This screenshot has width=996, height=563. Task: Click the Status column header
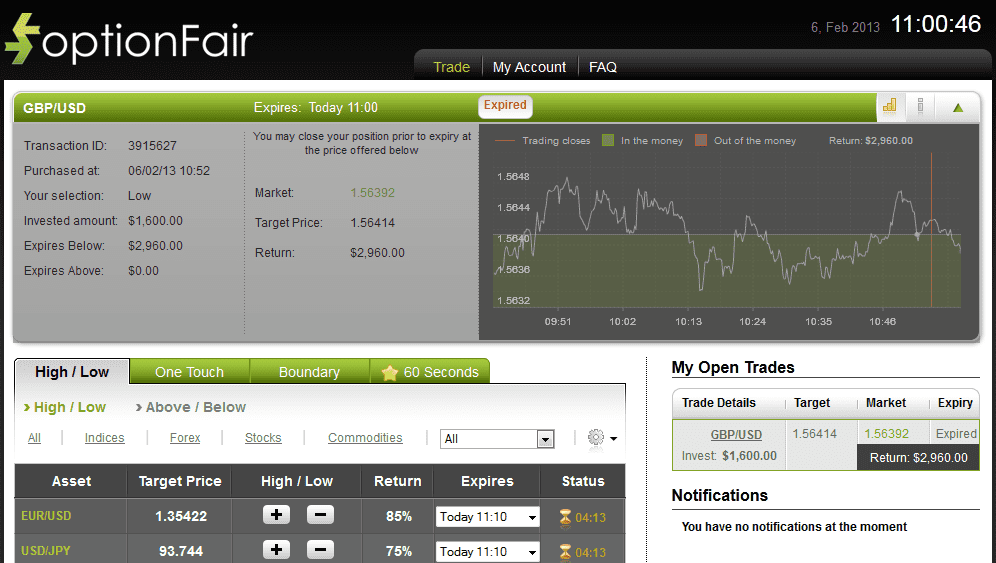[x=583, y=481]
